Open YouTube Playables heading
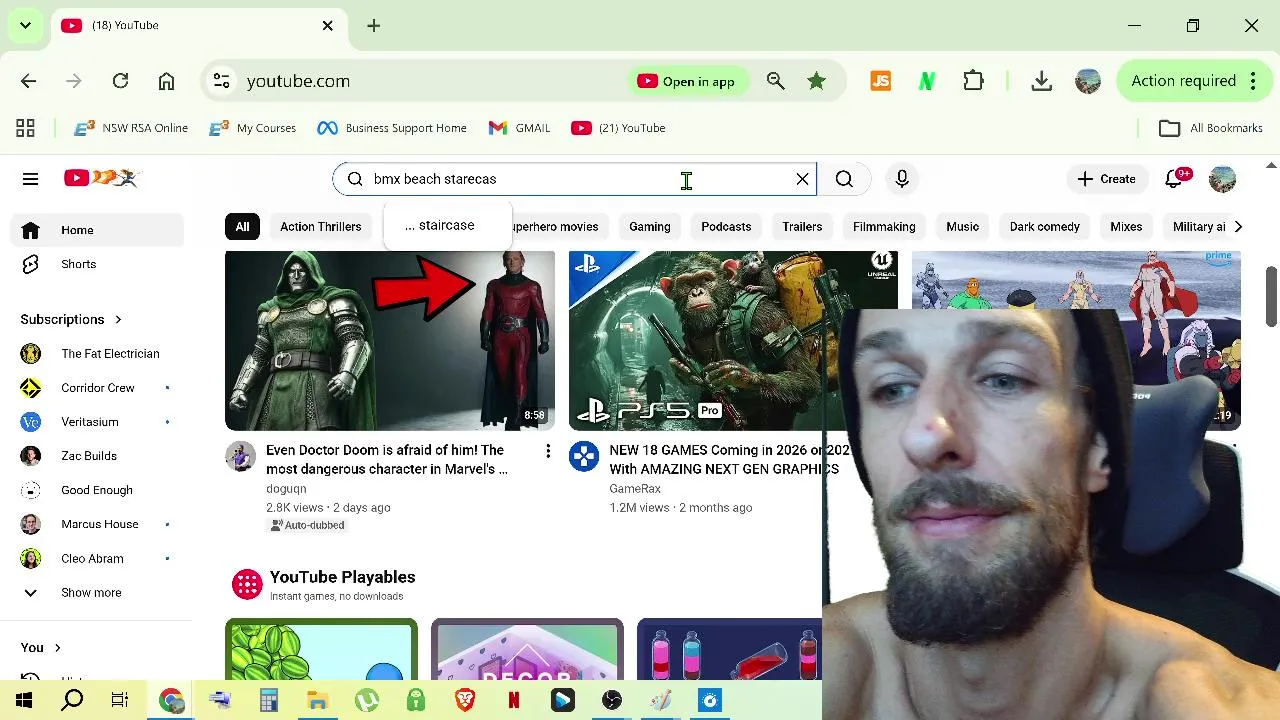Image resolution: width=1280 pixels, height=720 pixels. (342, 577)
